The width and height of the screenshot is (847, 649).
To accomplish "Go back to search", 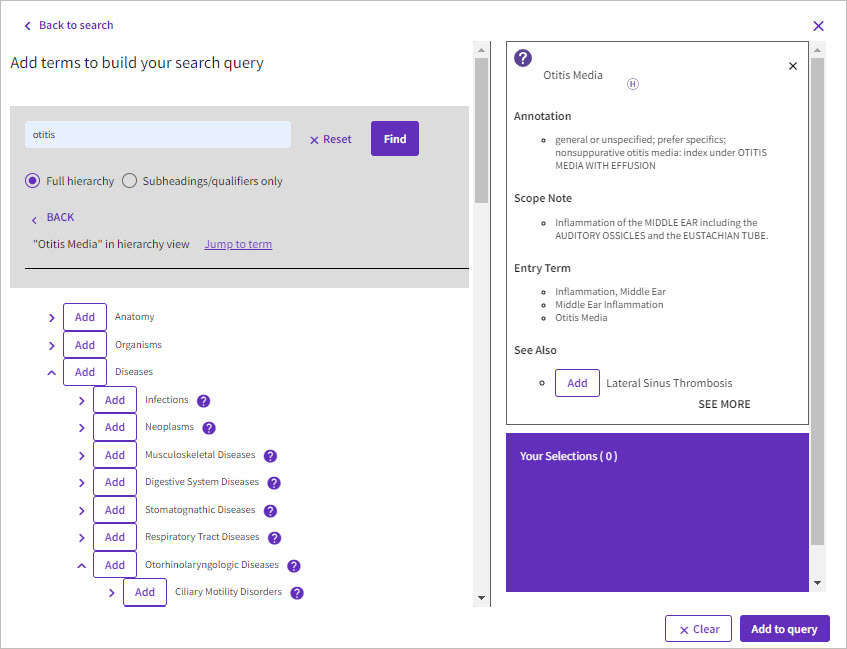I will tap(68, 25).
